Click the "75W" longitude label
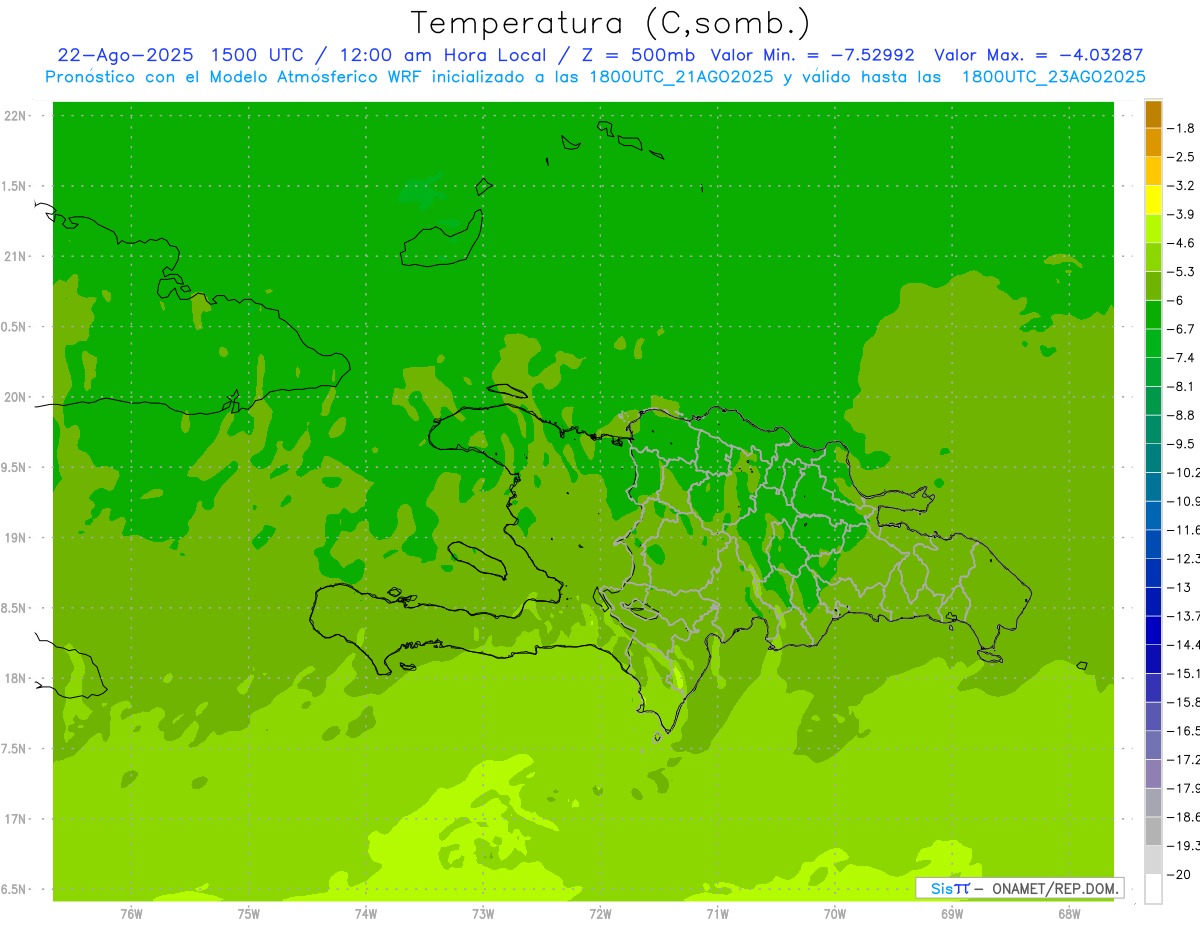Image resolution: width=1200 pixels, height=927 pixels. pyautogui.click(x=249, y=914)
